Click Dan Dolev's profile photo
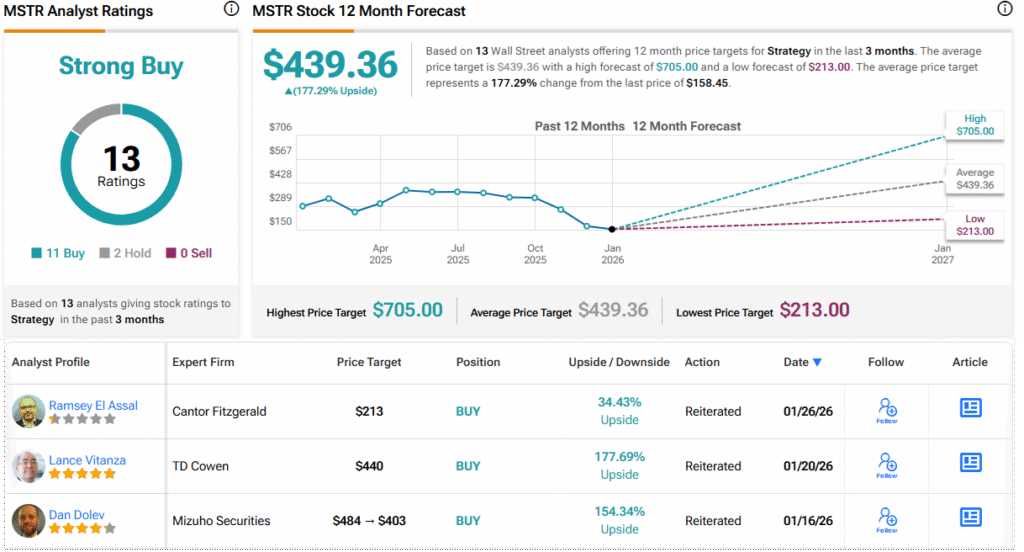 [x=28, y=521]
